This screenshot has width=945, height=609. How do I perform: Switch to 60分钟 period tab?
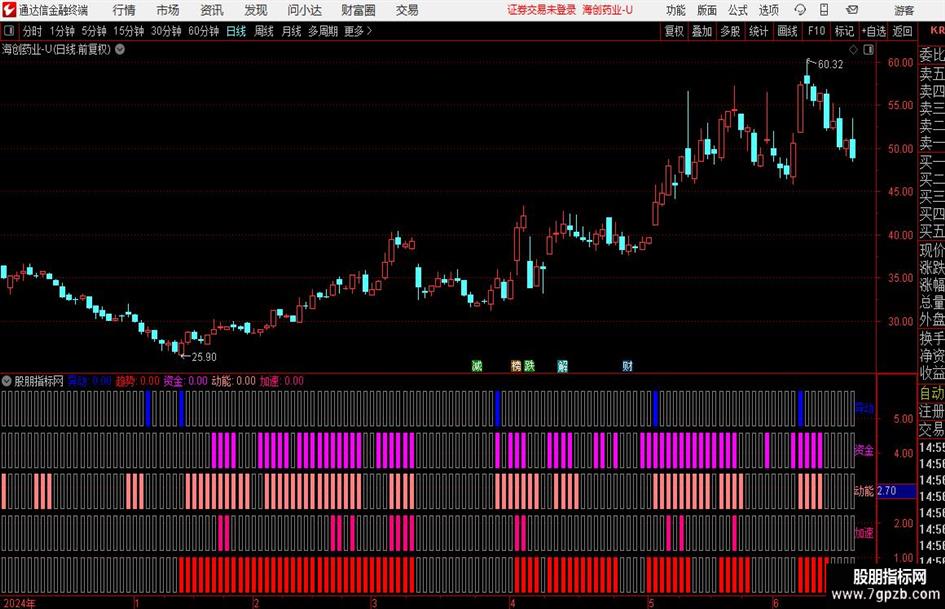(204, 31)
